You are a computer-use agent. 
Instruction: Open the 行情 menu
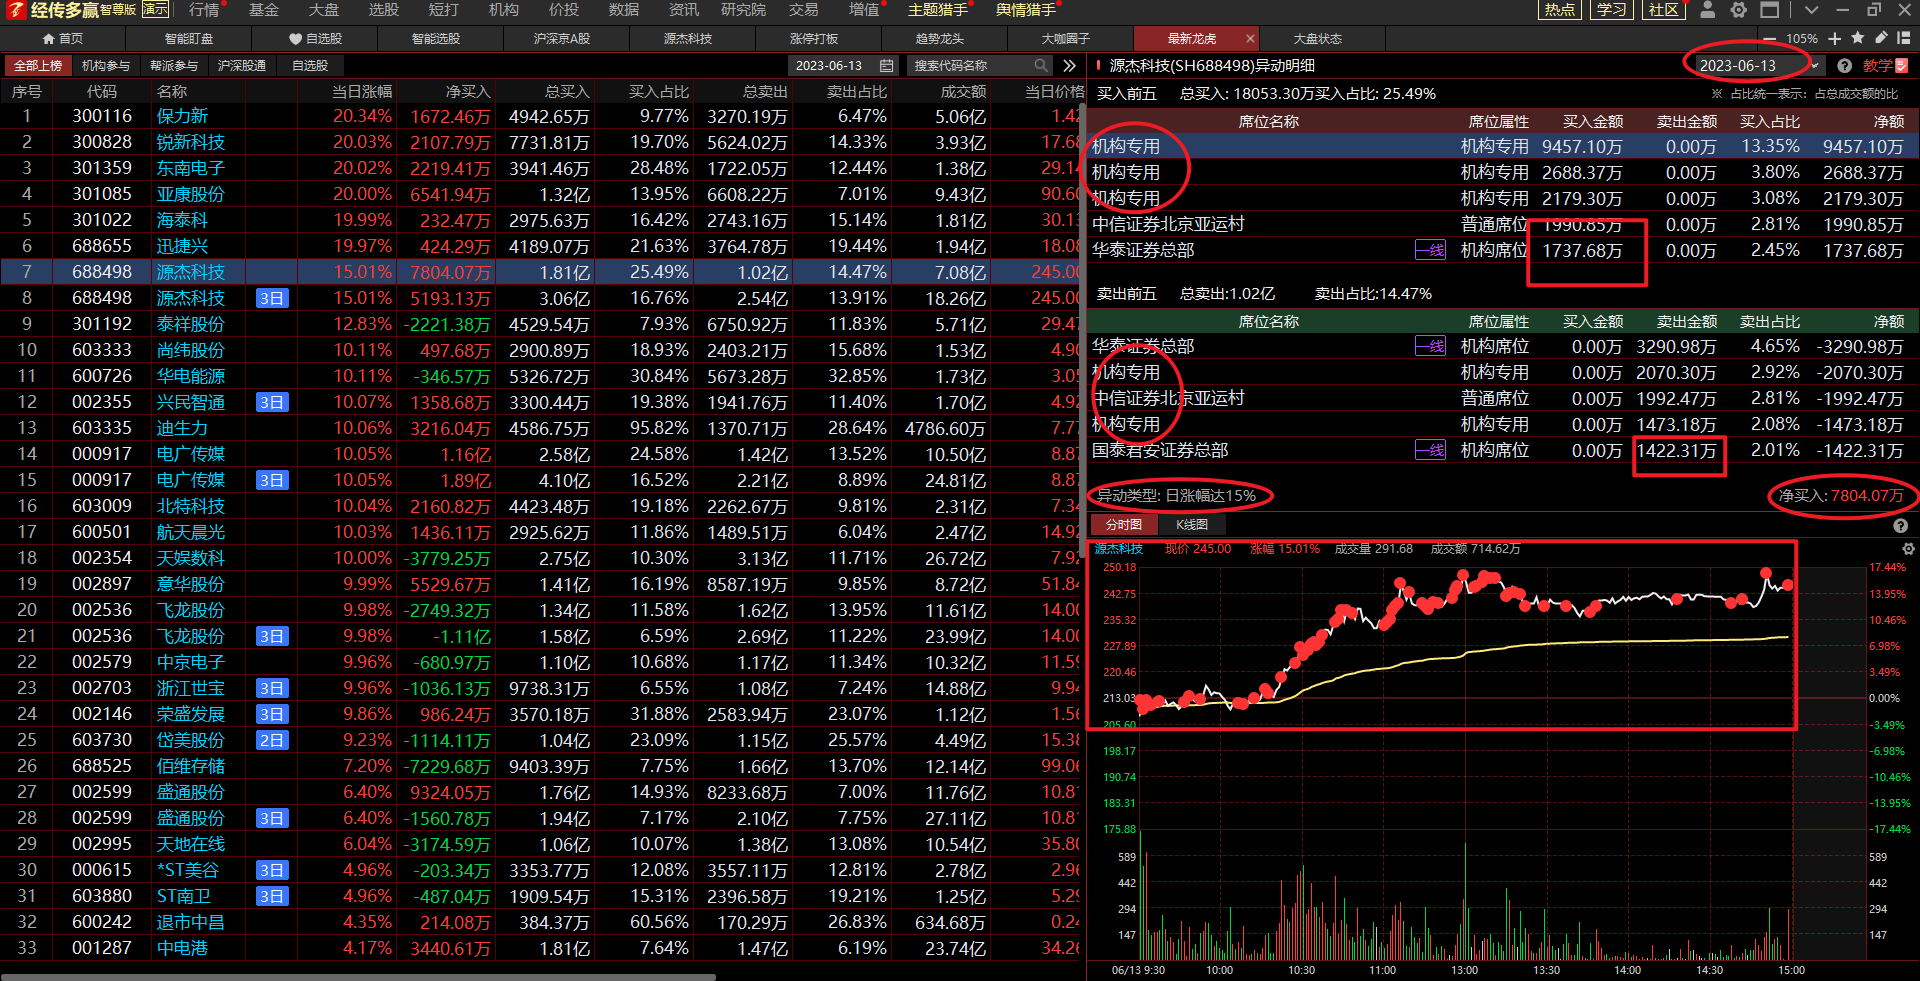pos(204,10)
